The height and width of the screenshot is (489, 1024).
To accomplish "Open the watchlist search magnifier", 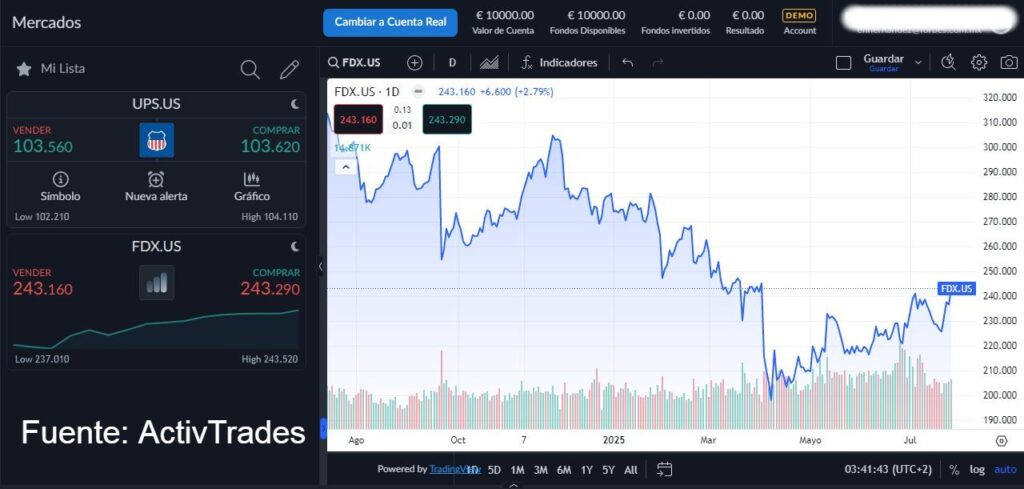I will tap(250, 69).
